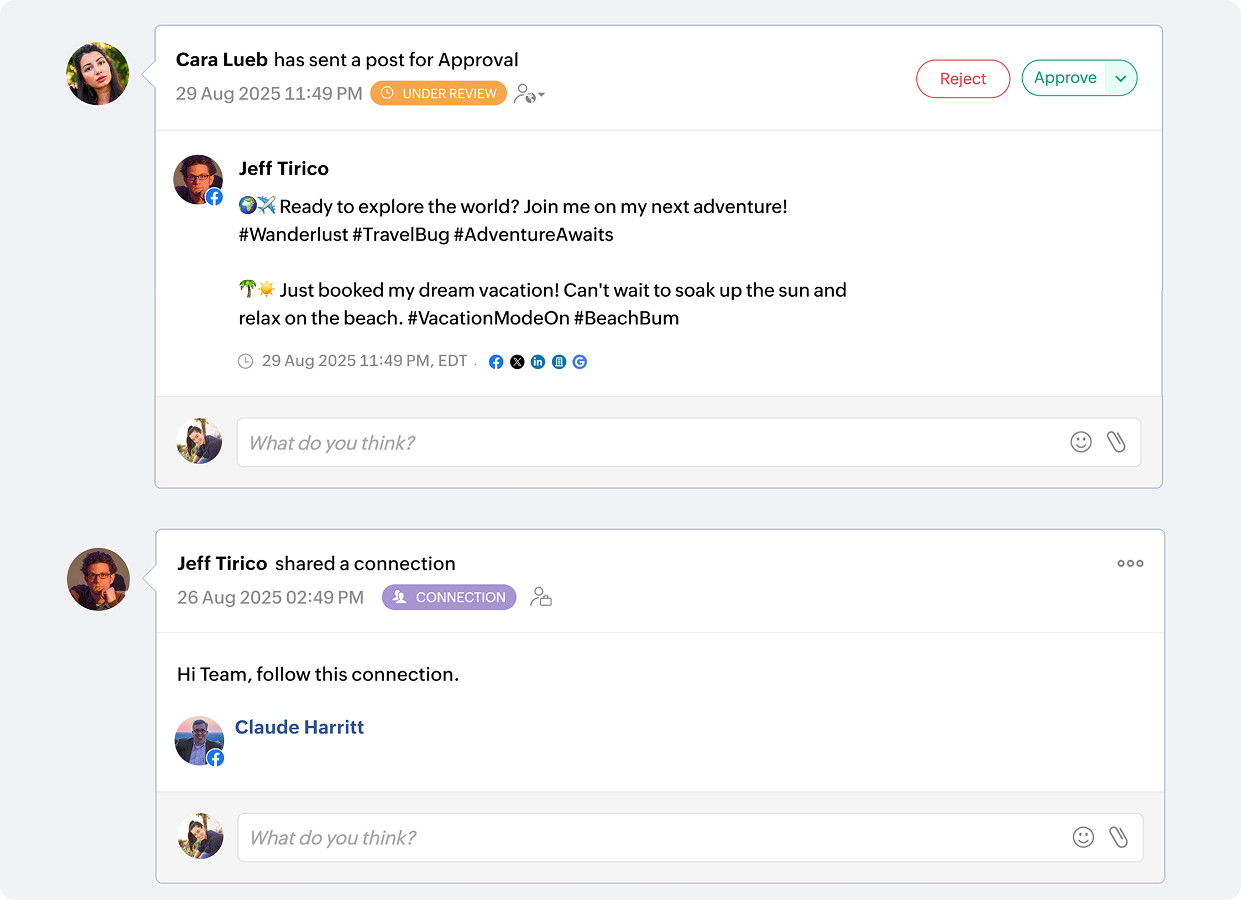The height and width of the screenshot is (900, 1241).
Task: Click the Google network icon under the post
Action: tap(580, 362)
